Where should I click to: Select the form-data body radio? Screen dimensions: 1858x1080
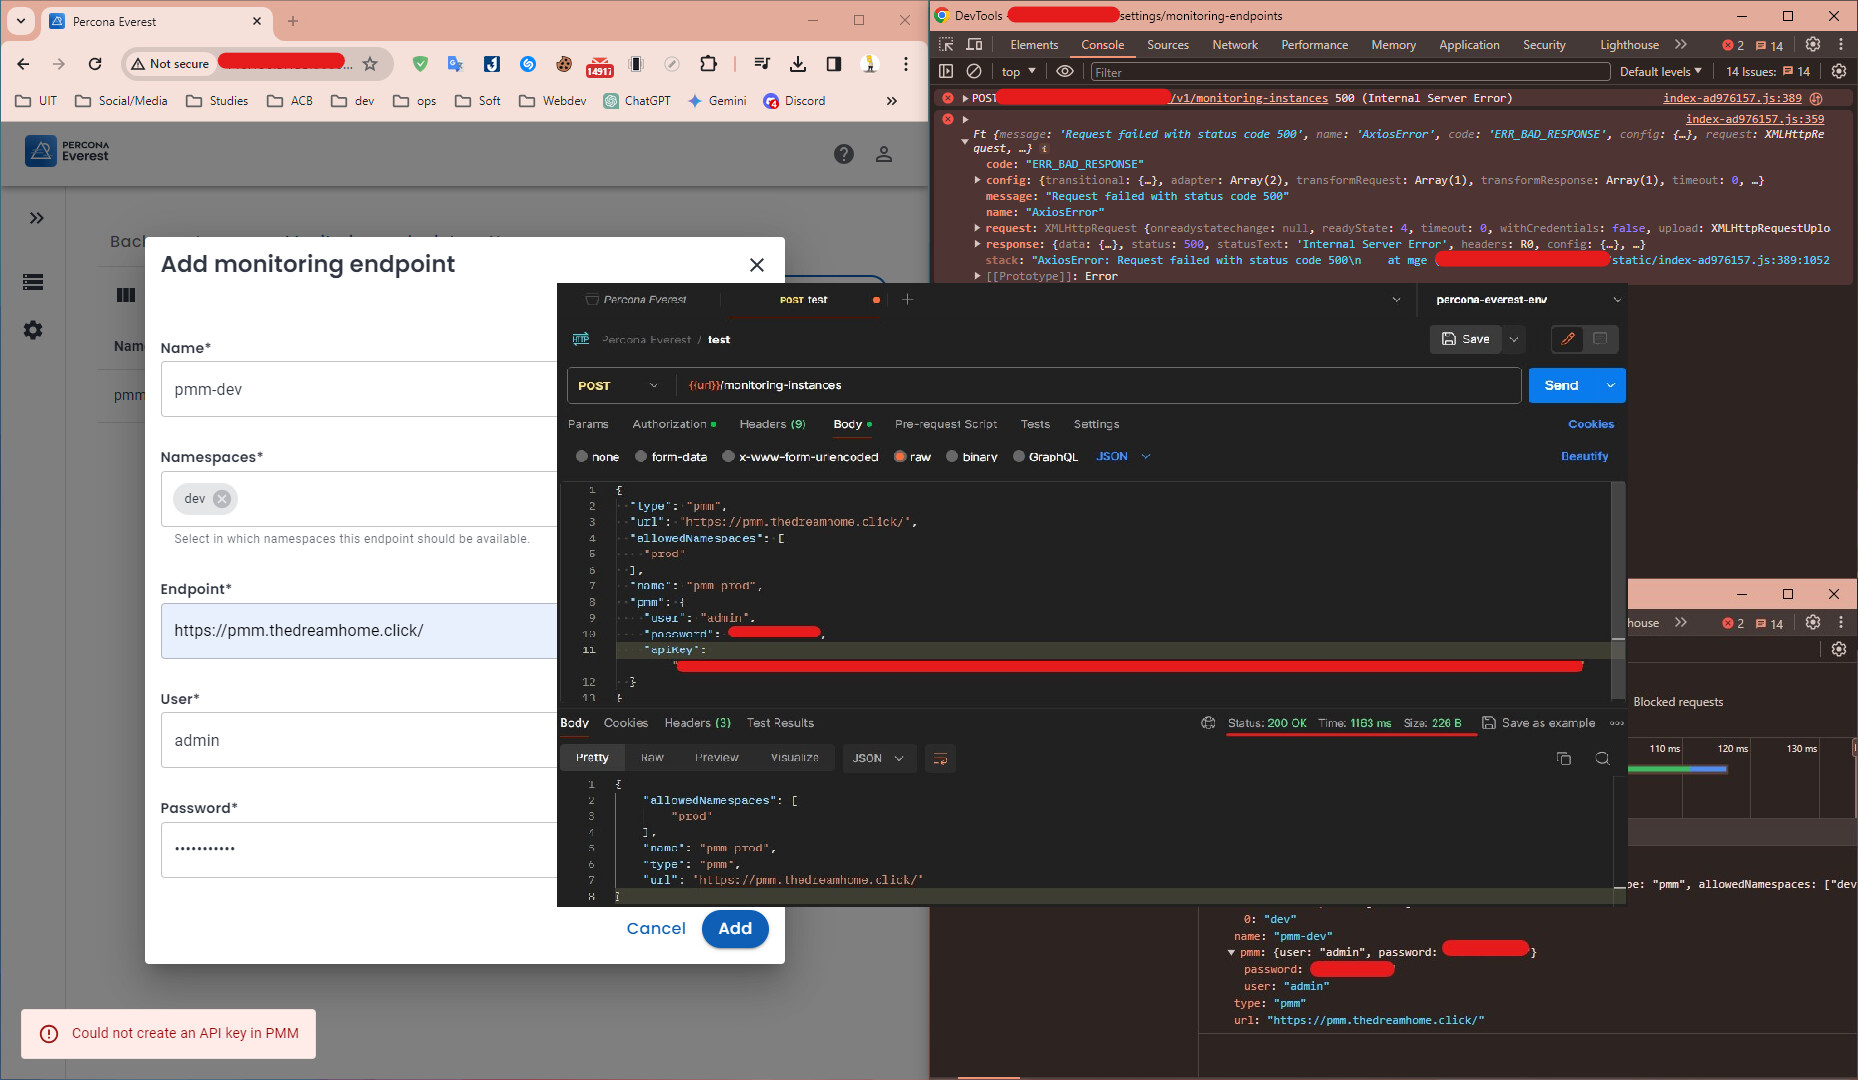point(642,457)
